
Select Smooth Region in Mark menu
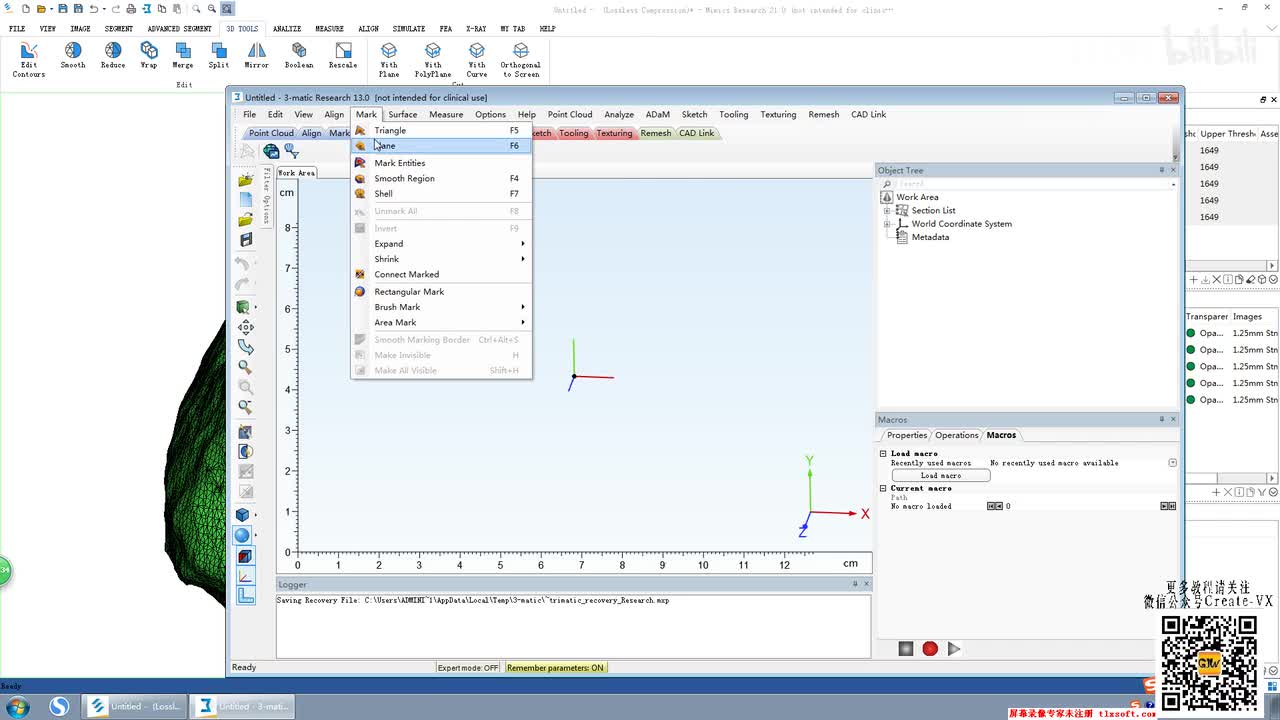pyautogui.click(x=441, y=178)
